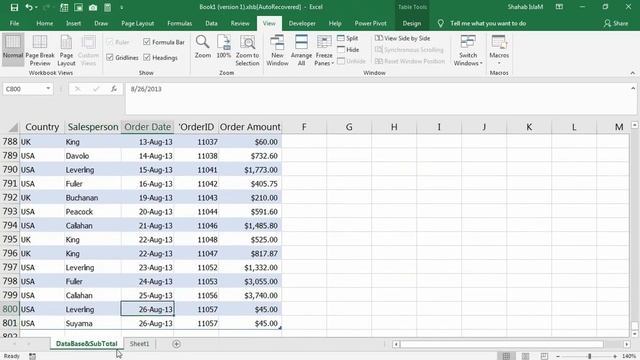Switch to the Home ribbon tab
Screen dimensions: 640x360
pos(44,24)
